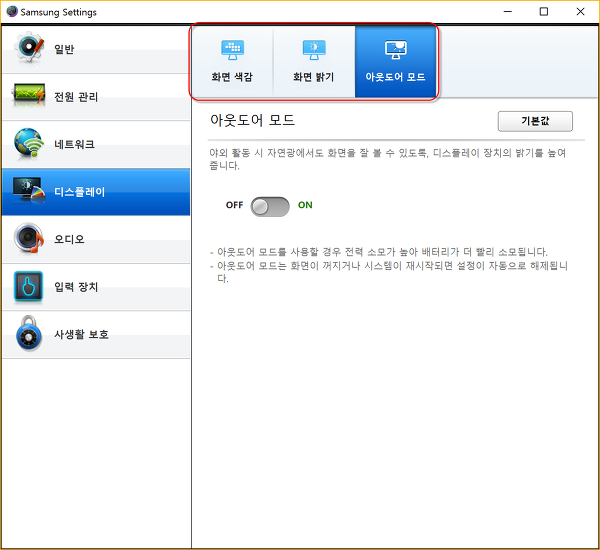Go to the 오디오 category label
This screenshot has height=550, width=600.
tap(69, 239)
